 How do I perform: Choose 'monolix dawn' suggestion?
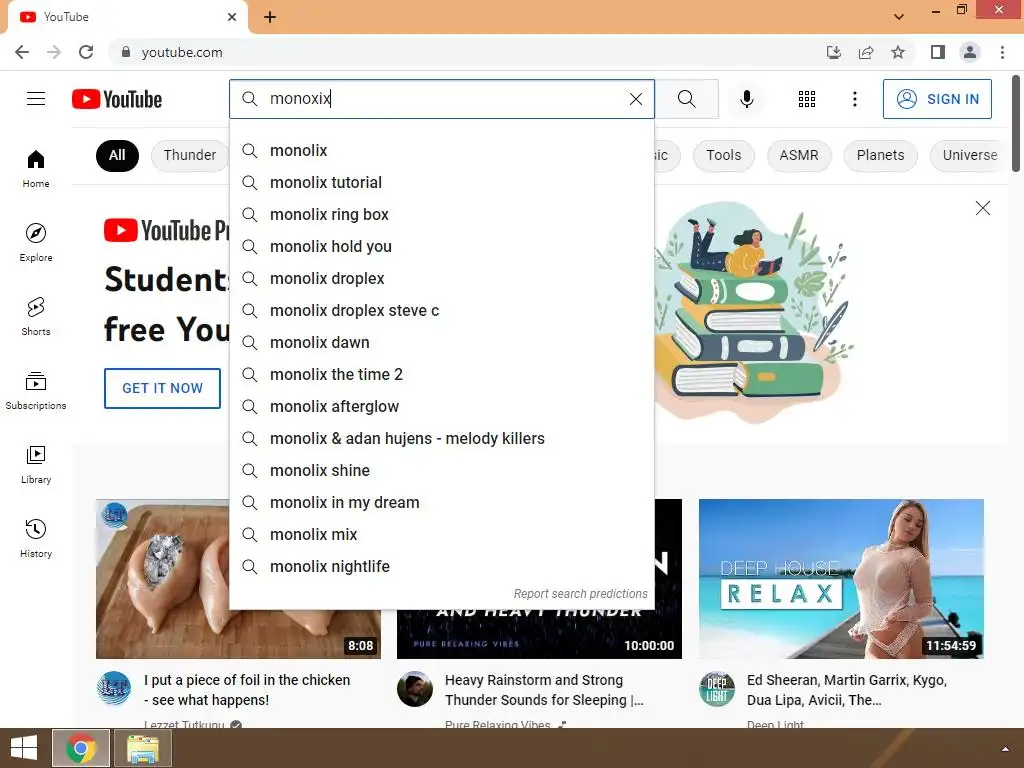click(441, 342)
